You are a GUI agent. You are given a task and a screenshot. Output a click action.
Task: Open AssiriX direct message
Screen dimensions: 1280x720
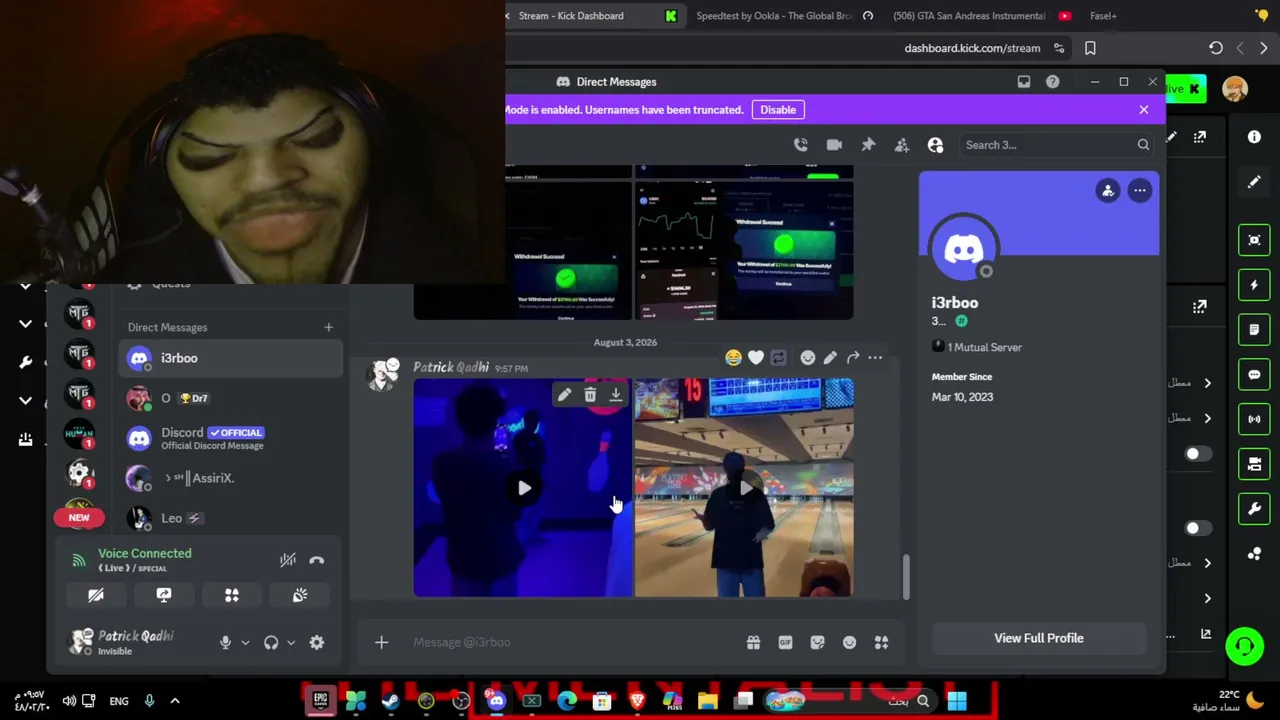click(x=230, y=478)
